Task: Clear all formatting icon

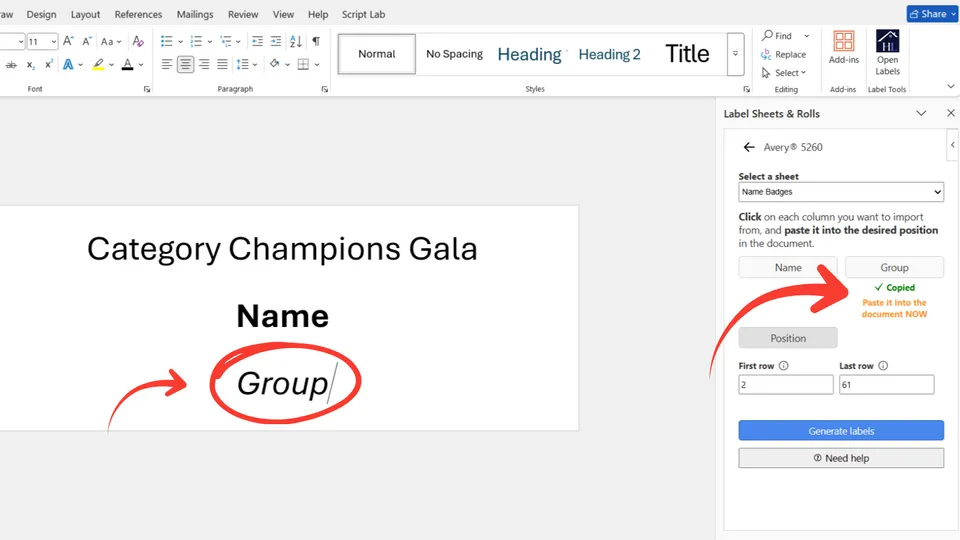Action: [x=138, y=41]
